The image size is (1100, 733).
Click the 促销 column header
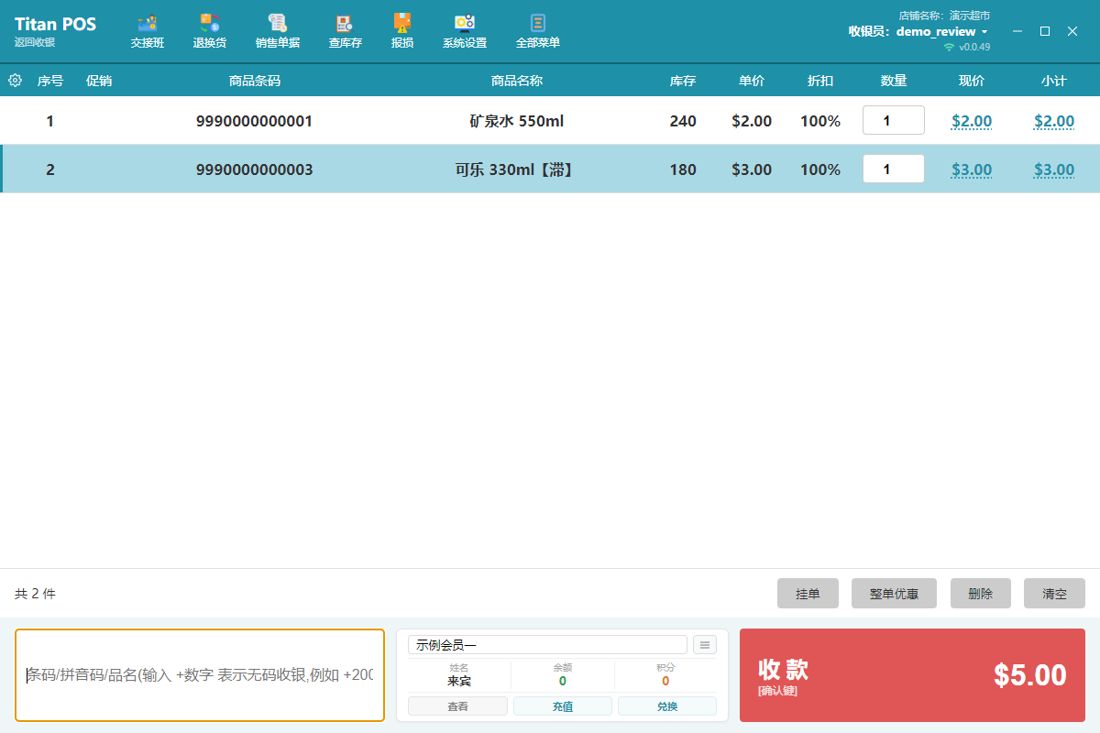(x=99, y=81)
